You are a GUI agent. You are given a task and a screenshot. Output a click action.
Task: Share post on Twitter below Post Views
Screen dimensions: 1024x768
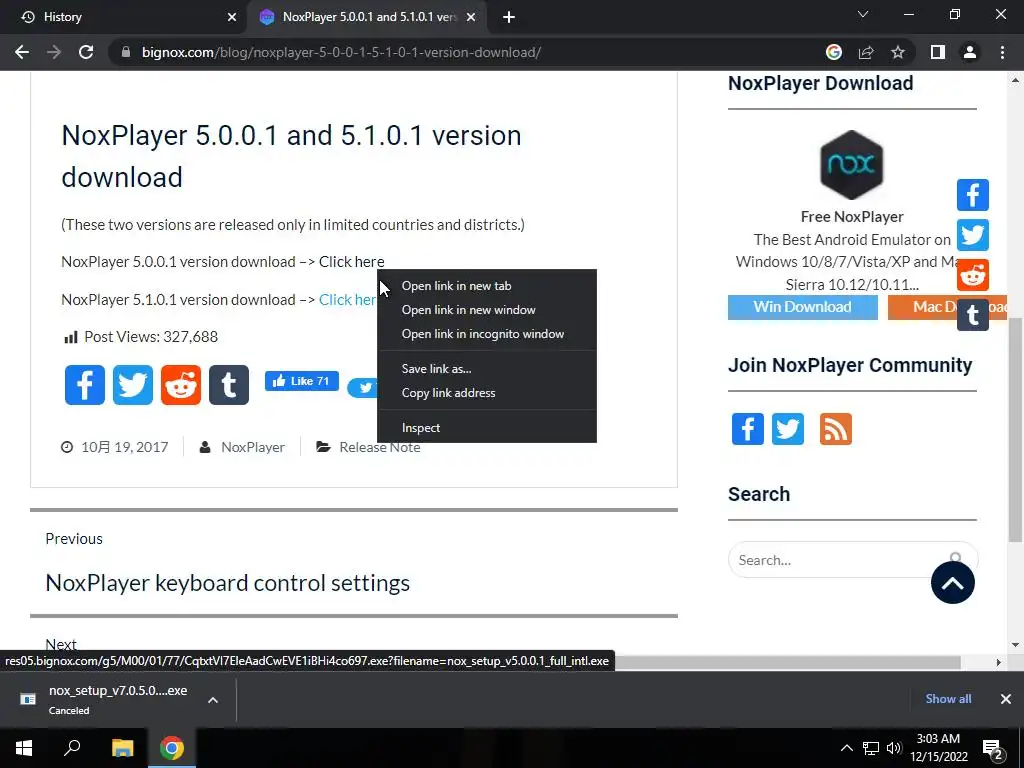[x=133, y=385]
